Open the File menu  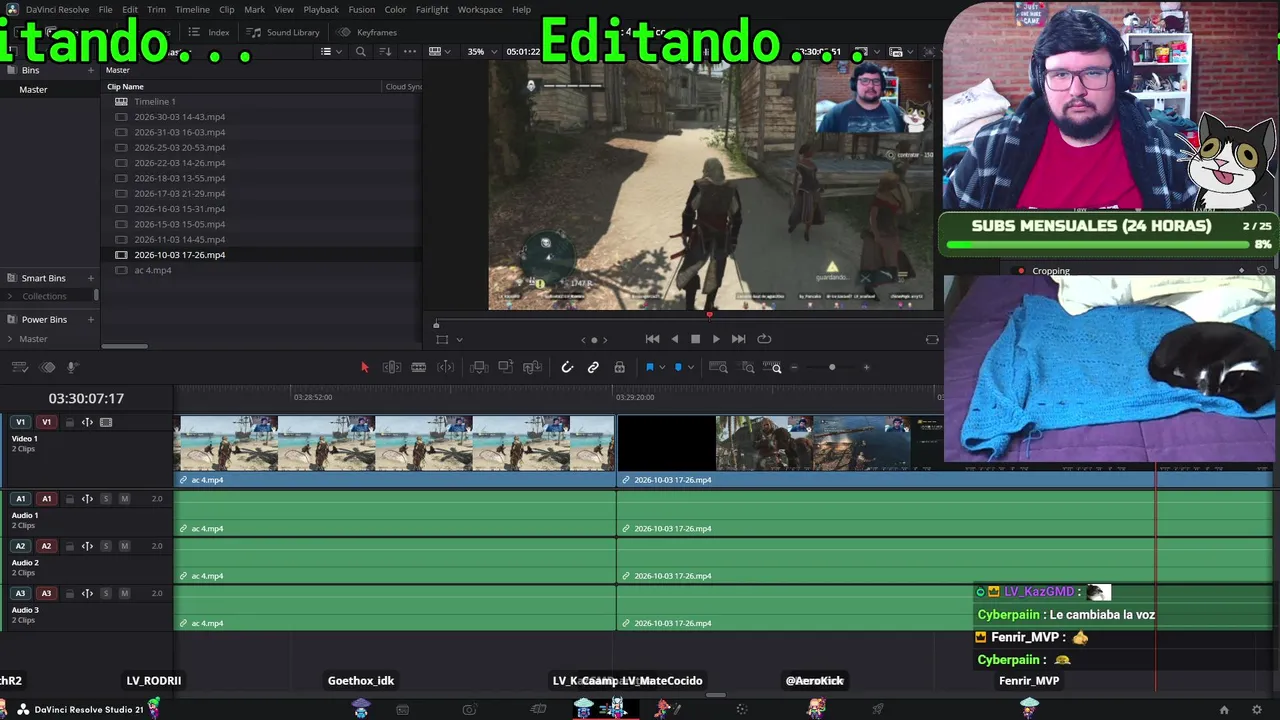pyautogui.click(x=105, y=10)
